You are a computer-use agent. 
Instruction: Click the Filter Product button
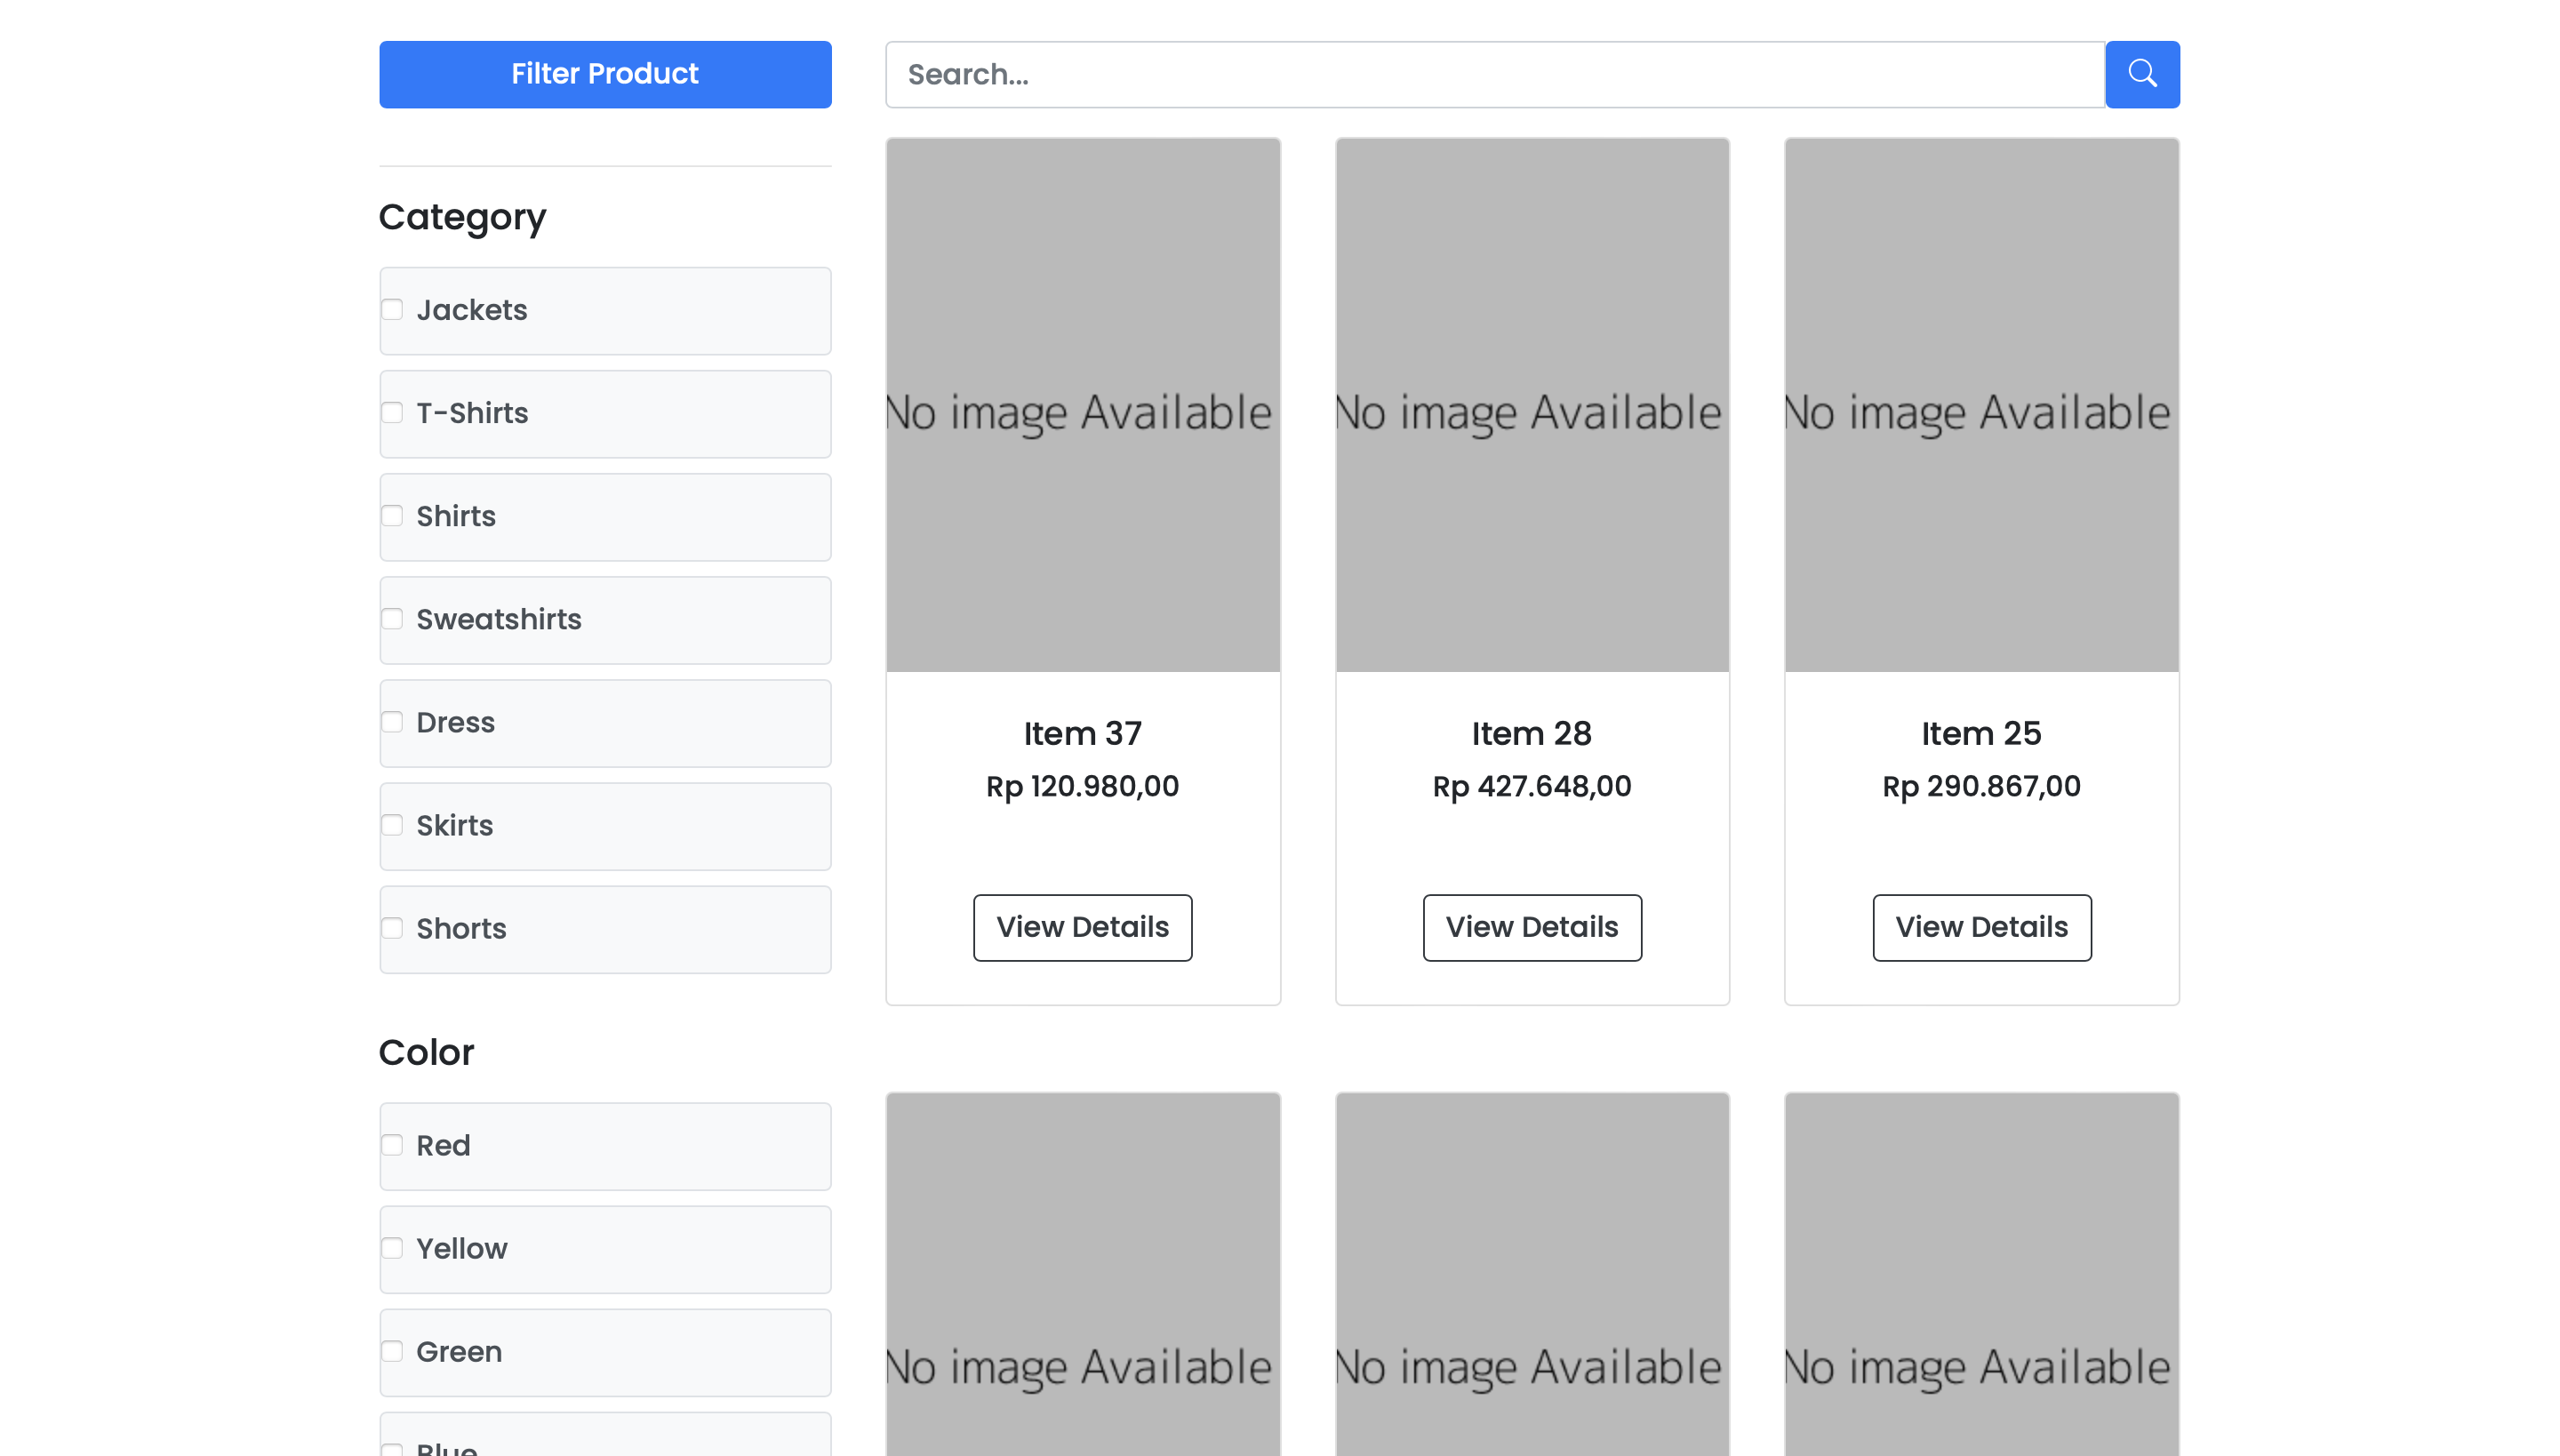605,74
